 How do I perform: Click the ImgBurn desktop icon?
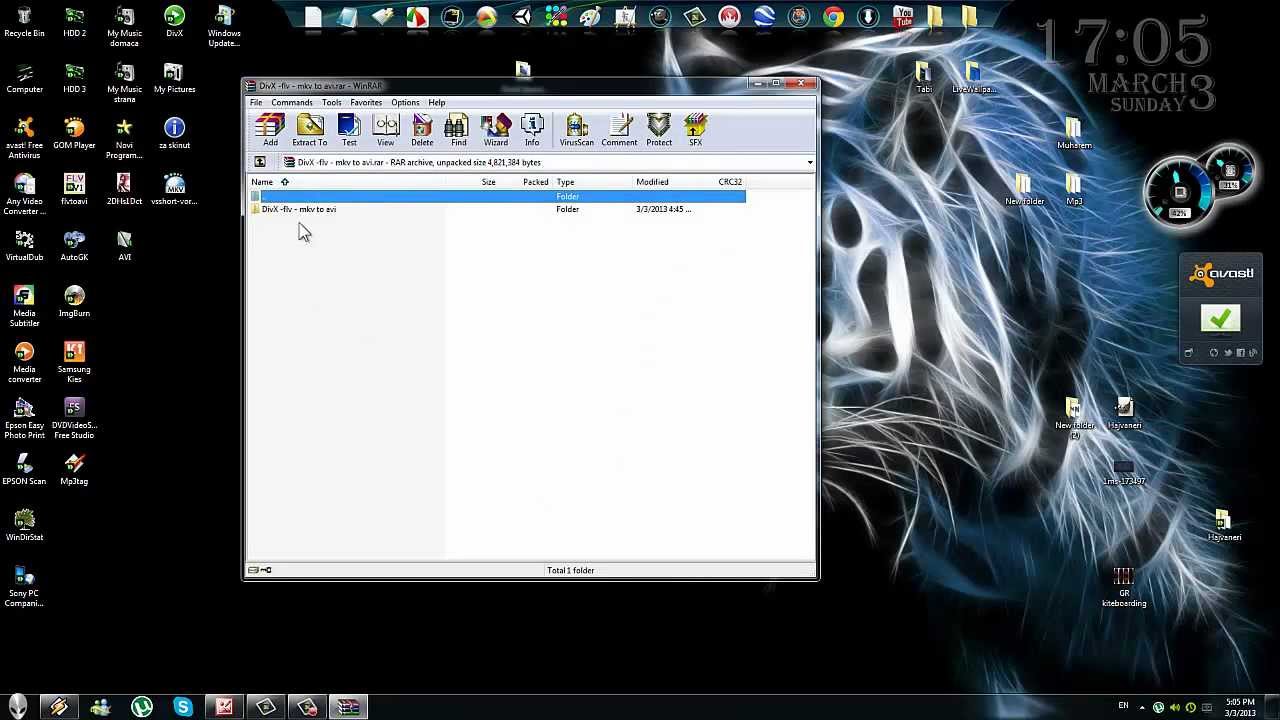pyautogui.click(x=74, y=303)
